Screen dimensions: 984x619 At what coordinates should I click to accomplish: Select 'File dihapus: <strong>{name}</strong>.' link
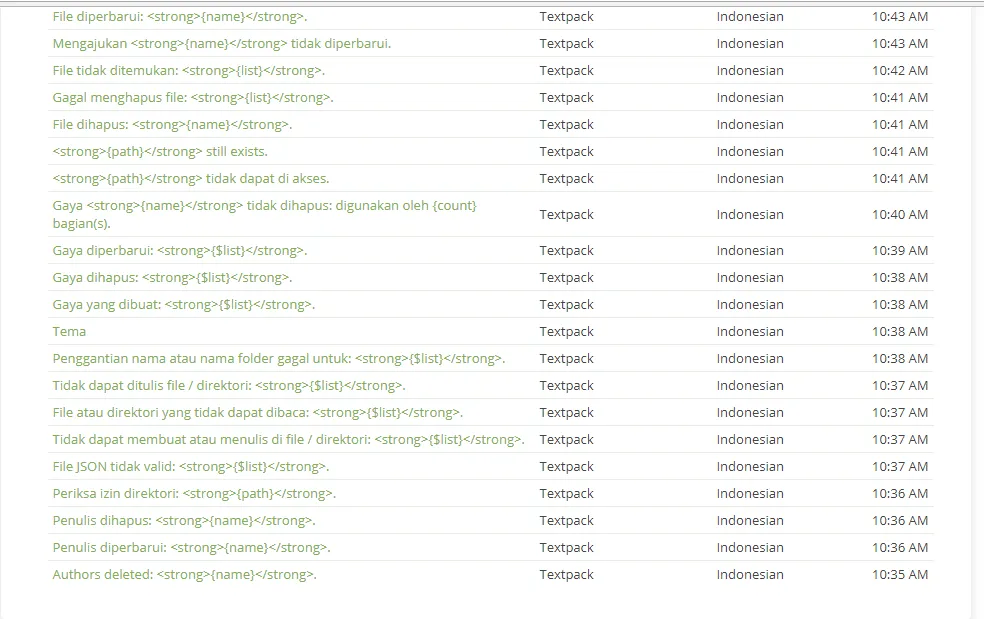pos(172,125)
